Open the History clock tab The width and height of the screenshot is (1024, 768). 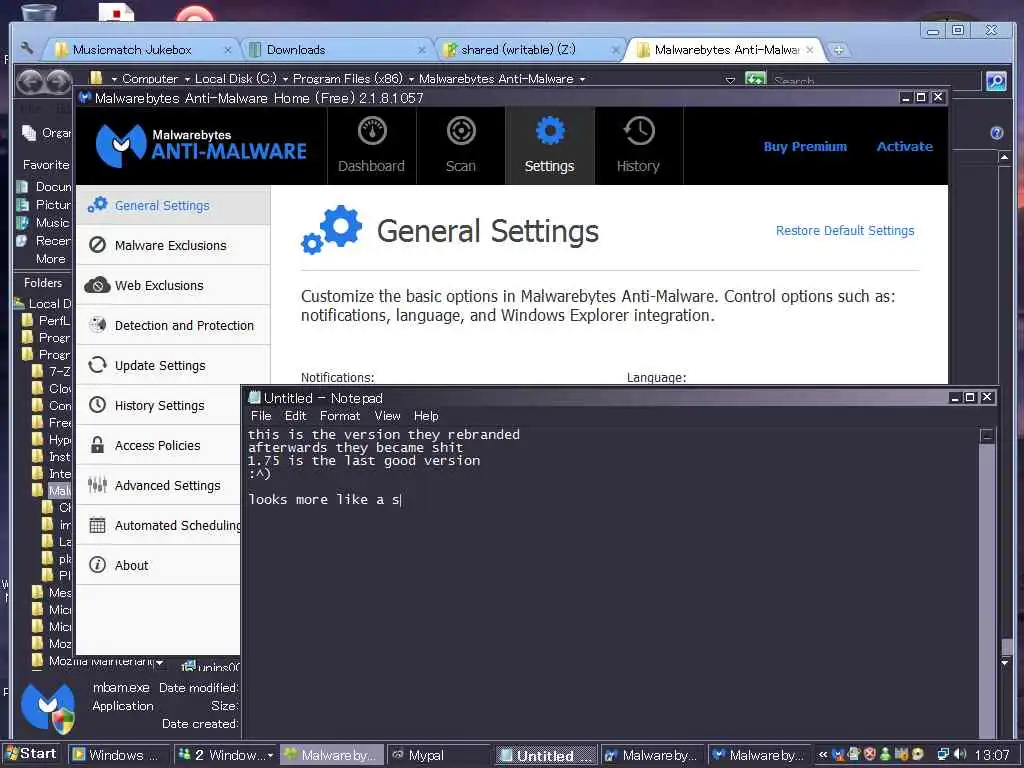[638, 146]
